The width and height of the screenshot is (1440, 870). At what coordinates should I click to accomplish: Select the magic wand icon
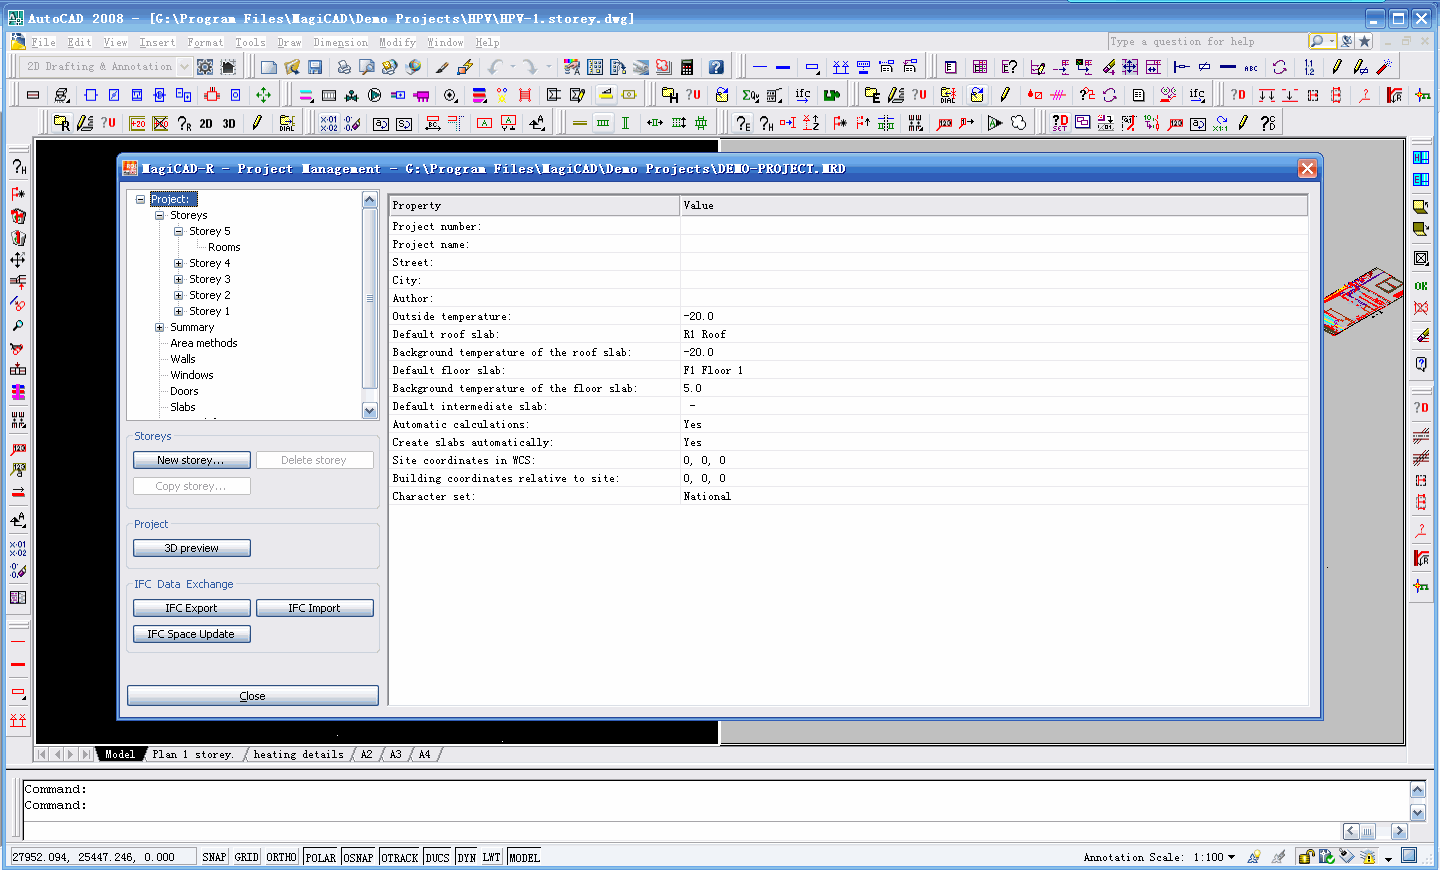tap(1384, 67)
